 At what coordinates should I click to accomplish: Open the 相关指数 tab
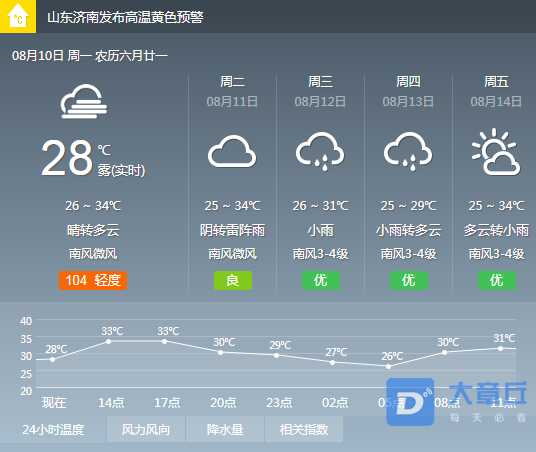coord(304,429)
